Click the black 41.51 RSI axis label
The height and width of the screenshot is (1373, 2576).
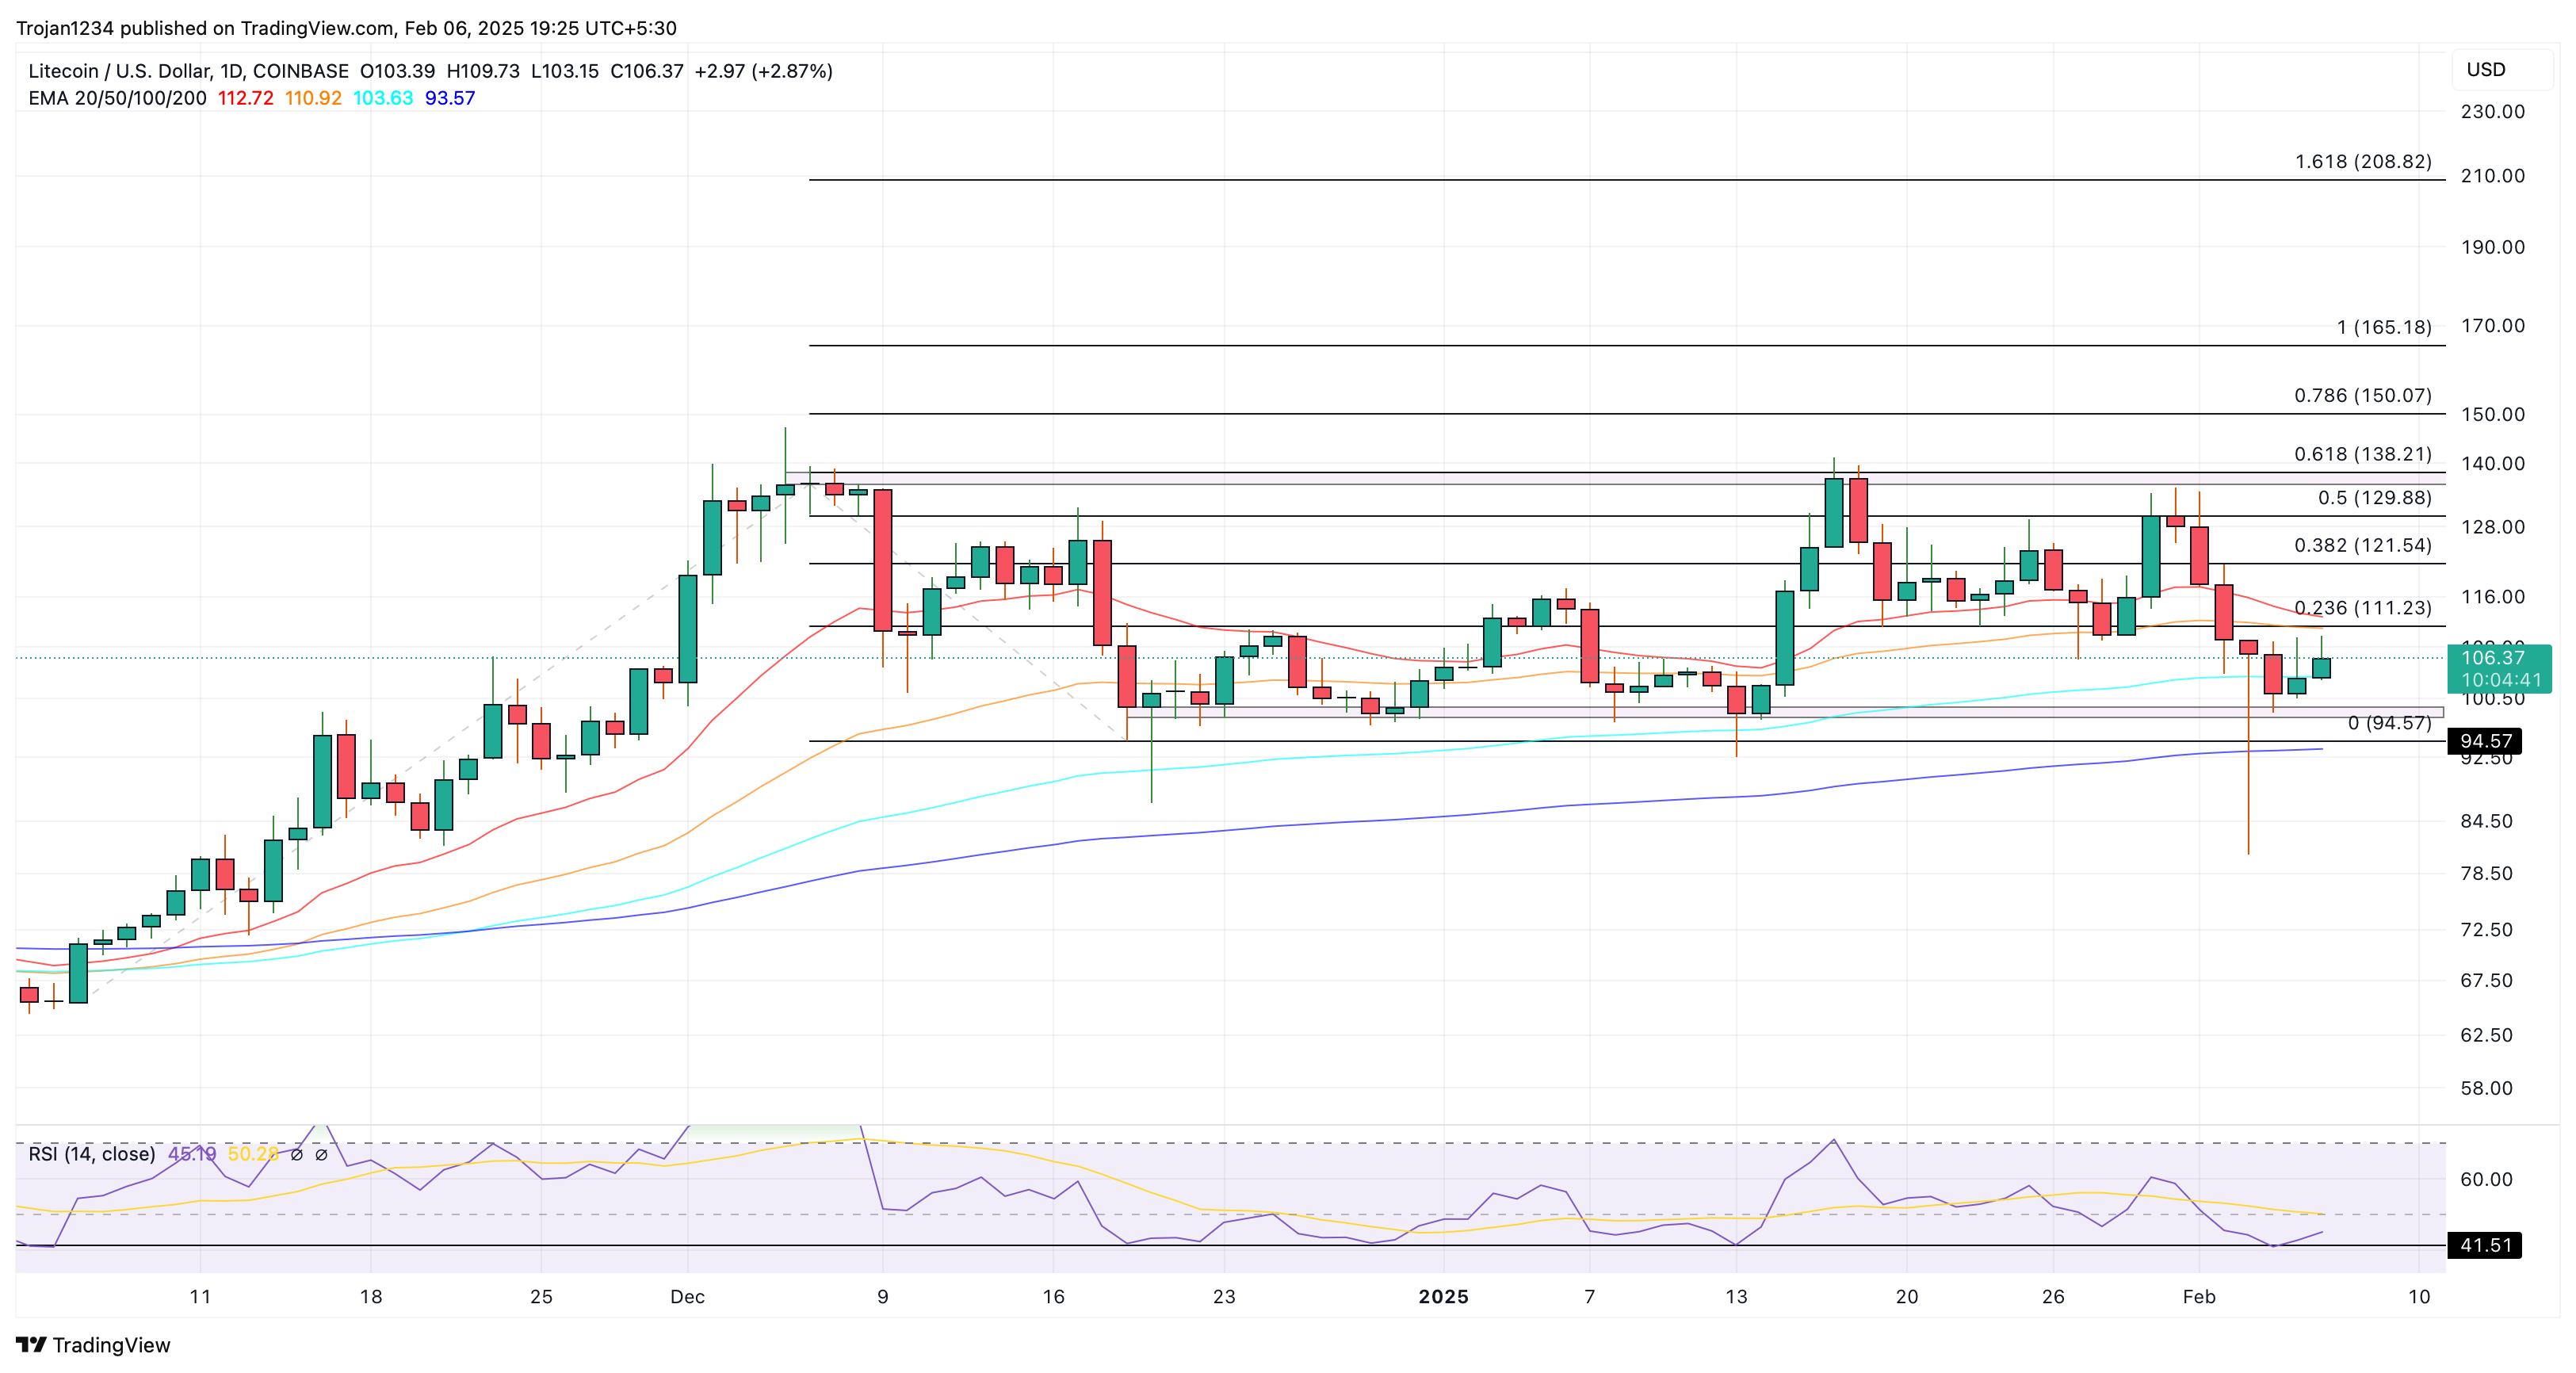(2486, 1245)
